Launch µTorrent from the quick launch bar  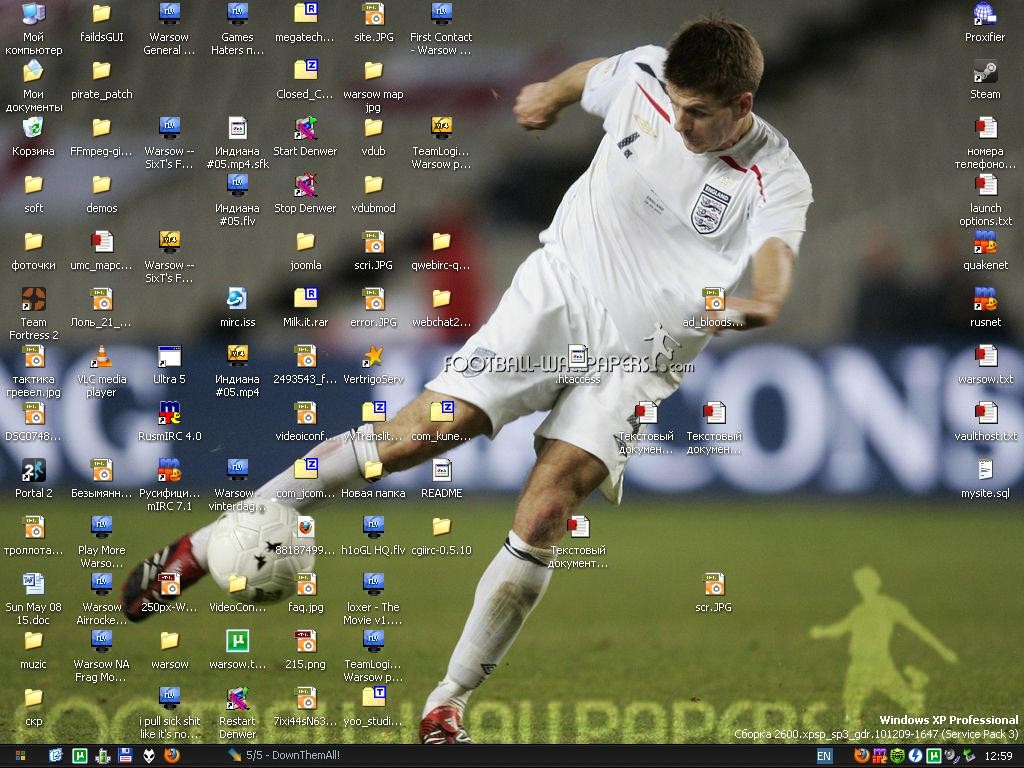coord(79,756)
